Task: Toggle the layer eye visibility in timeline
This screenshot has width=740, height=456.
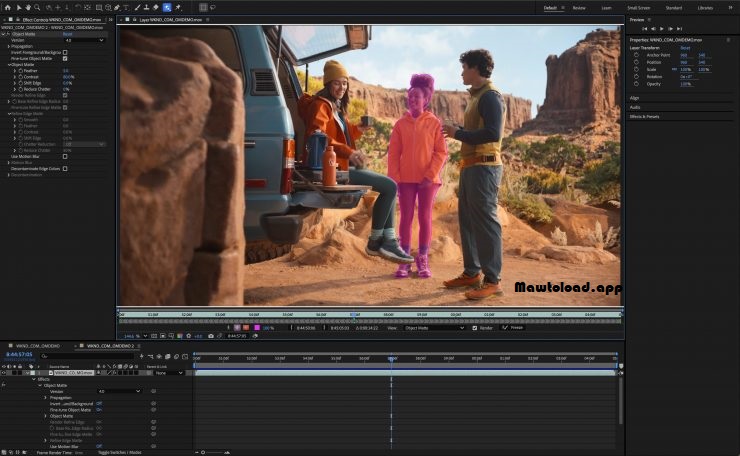Action: click(4, 373)
